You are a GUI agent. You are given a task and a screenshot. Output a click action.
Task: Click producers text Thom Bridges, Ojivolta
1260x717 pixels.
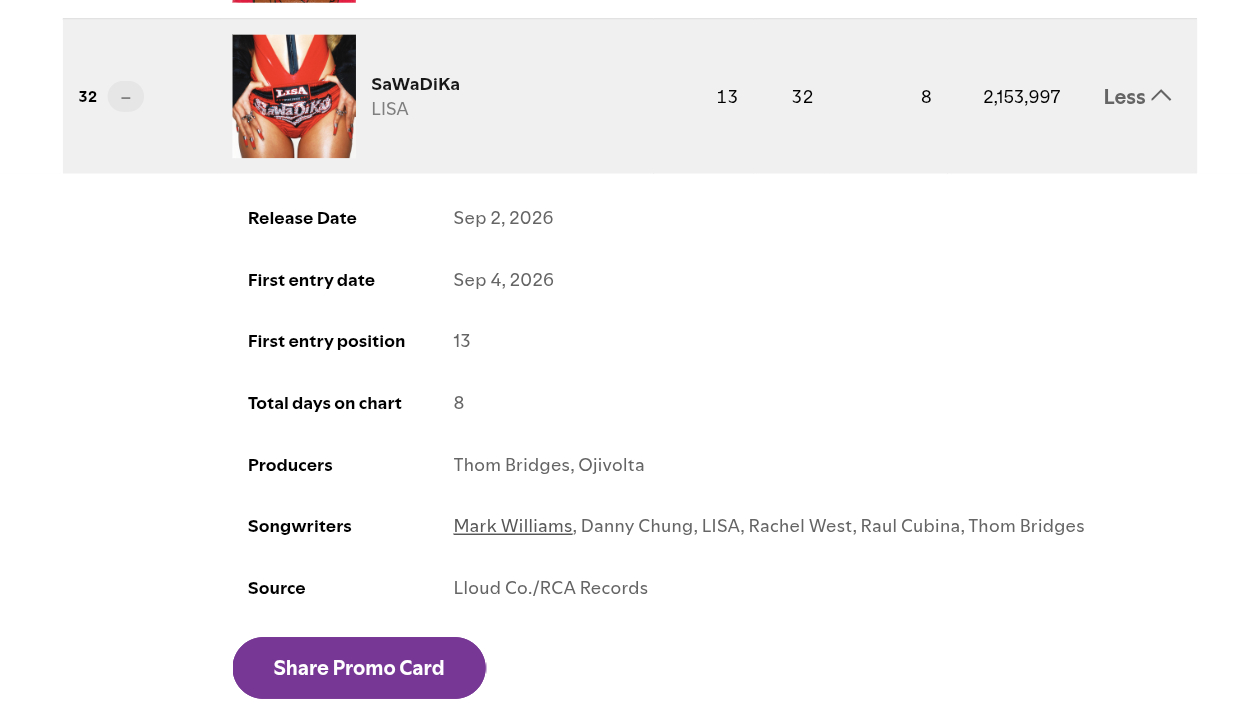click(549, 465)
